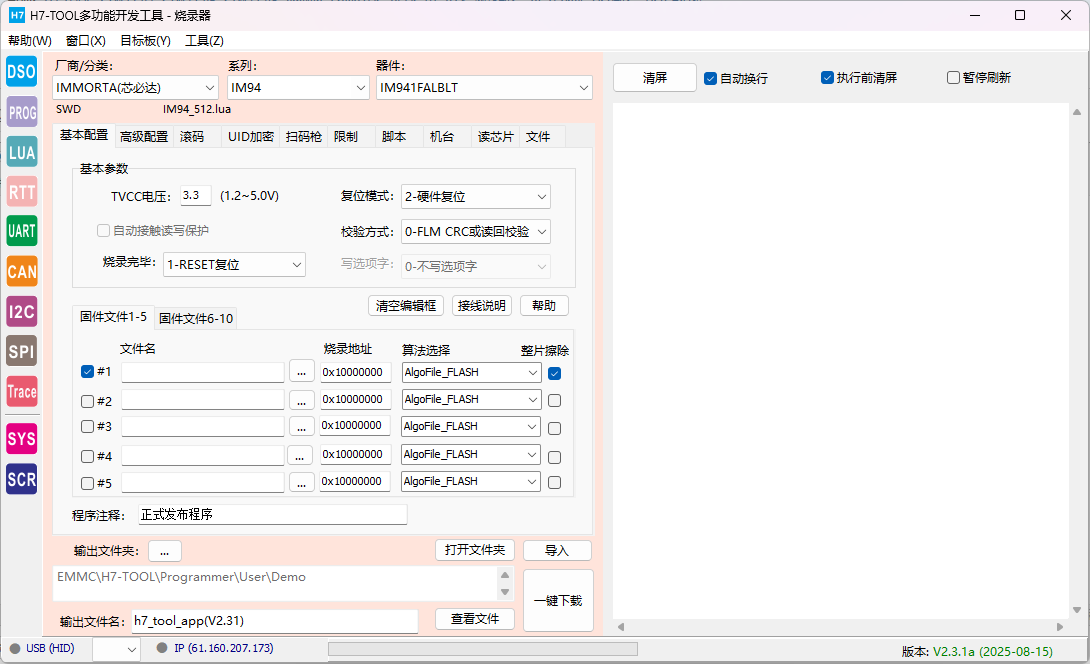Screen dimensions: 1090x664
Task: Select the PROG programmer sidebar icon
Action: (x=22, y=112)
